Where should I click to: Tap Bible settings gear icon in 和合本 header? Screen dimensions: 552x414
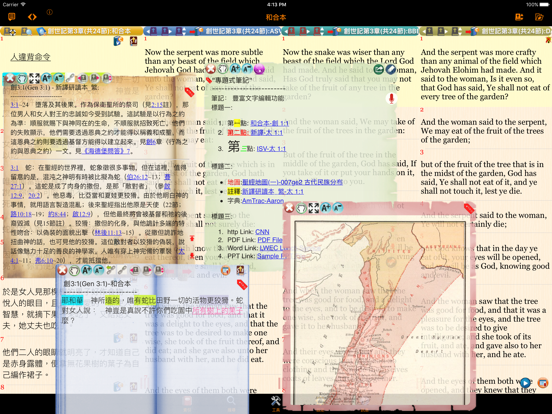pyautogui.click(x=10, y=31)
